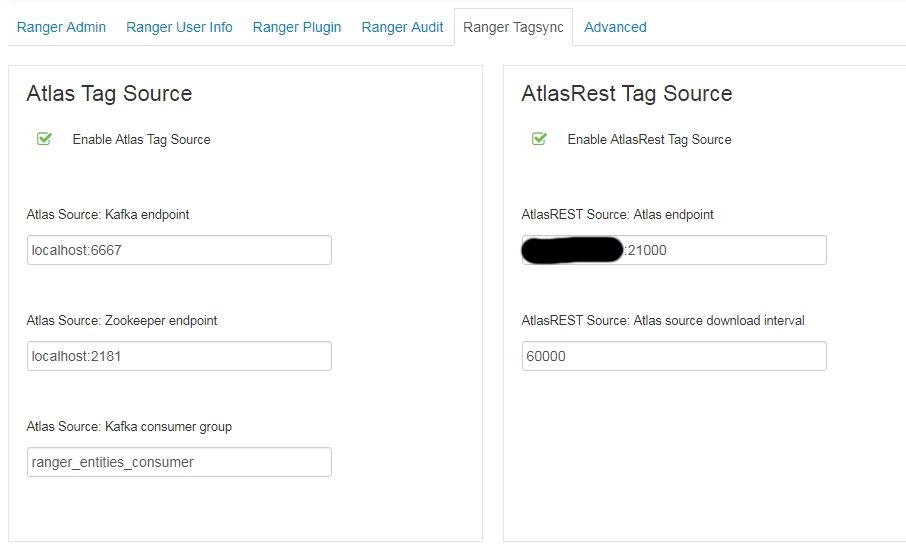This screenshot has height=549, width=906.
Task: Click the 'Enable Atlas Tag Source' label text
Action: [141, 140]
